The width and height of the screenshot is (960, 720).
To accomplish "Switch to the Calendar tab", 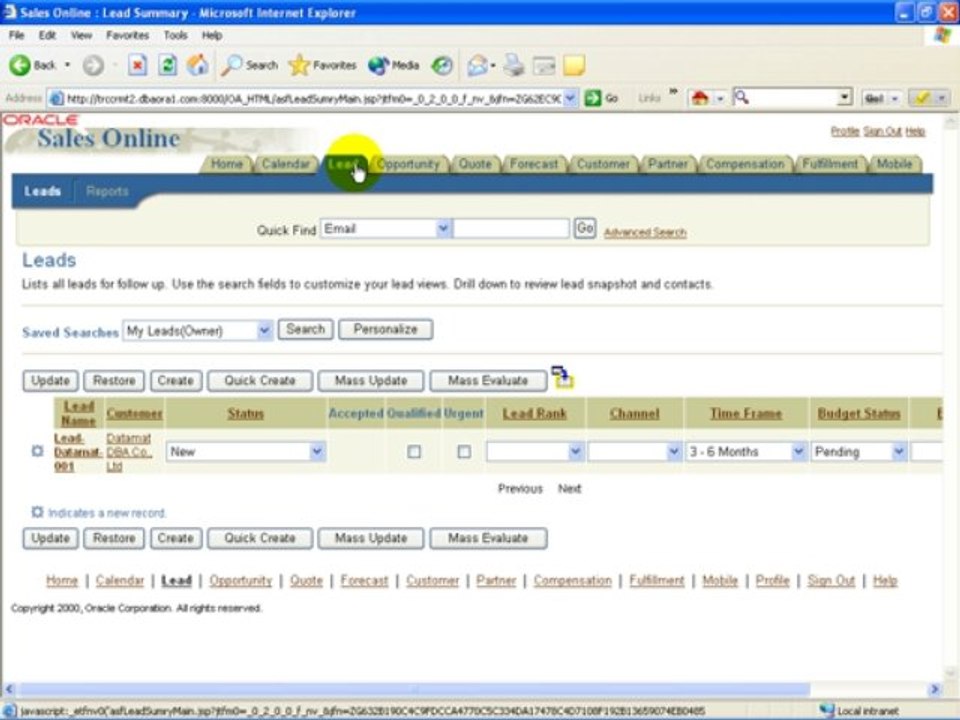I will pos(285,164).
